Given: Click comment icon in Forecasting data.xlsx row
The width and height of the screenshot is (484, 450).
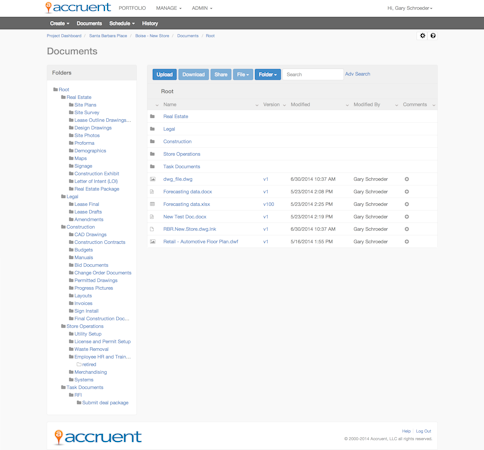Looking at the screenshot, I should 407,204.
